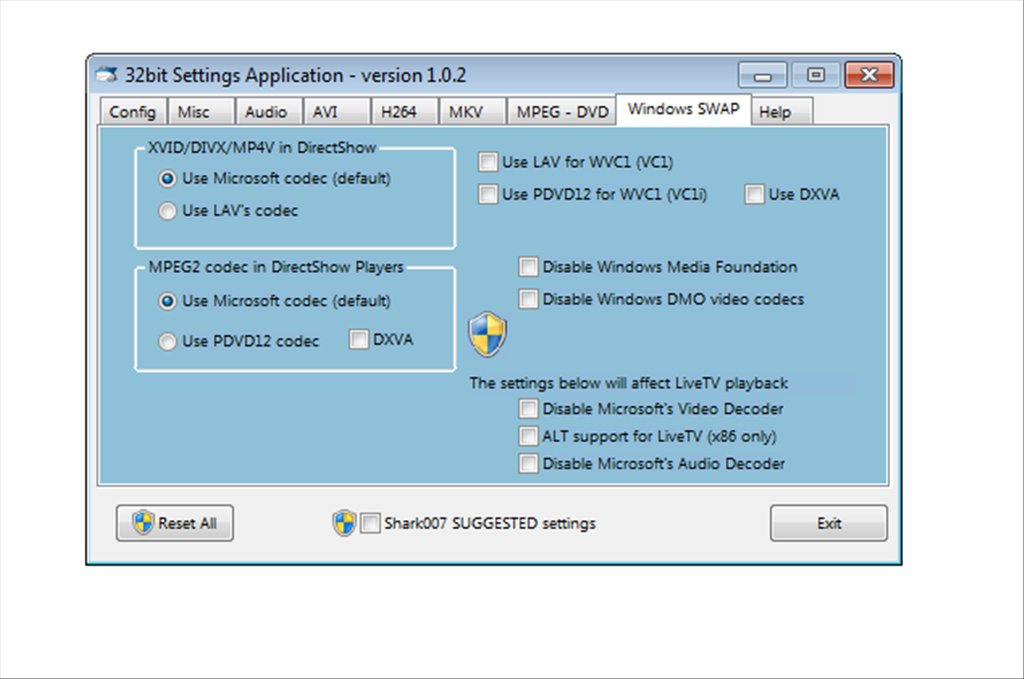Click the UAC shield icon beside Disable Windows options
This screenshot has height=679, width=1024.
pyautogui.click(x=487, y=334)
